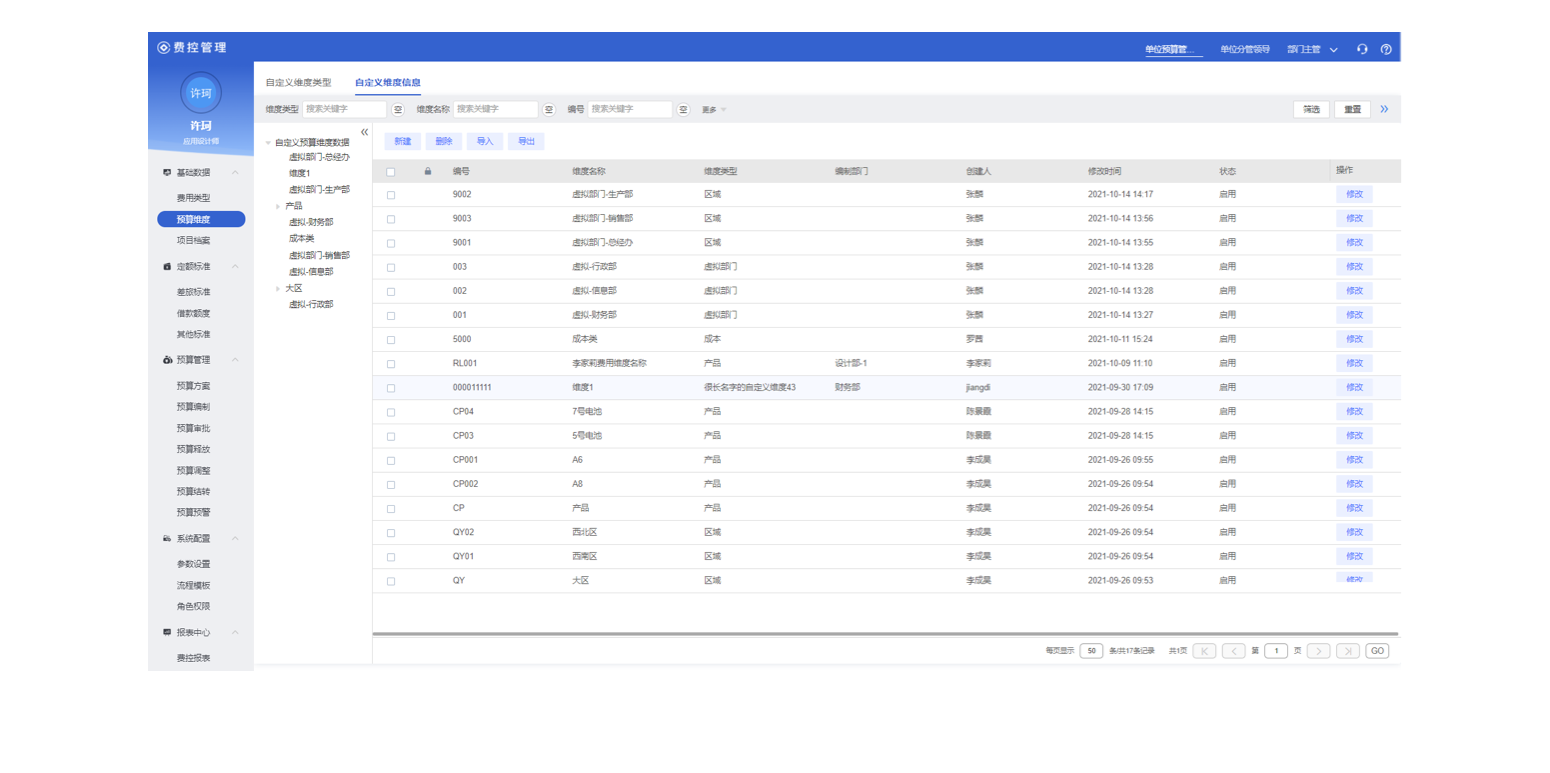Open 预算编制 in the sidebar menu
1550x773 pixels.
193,407
